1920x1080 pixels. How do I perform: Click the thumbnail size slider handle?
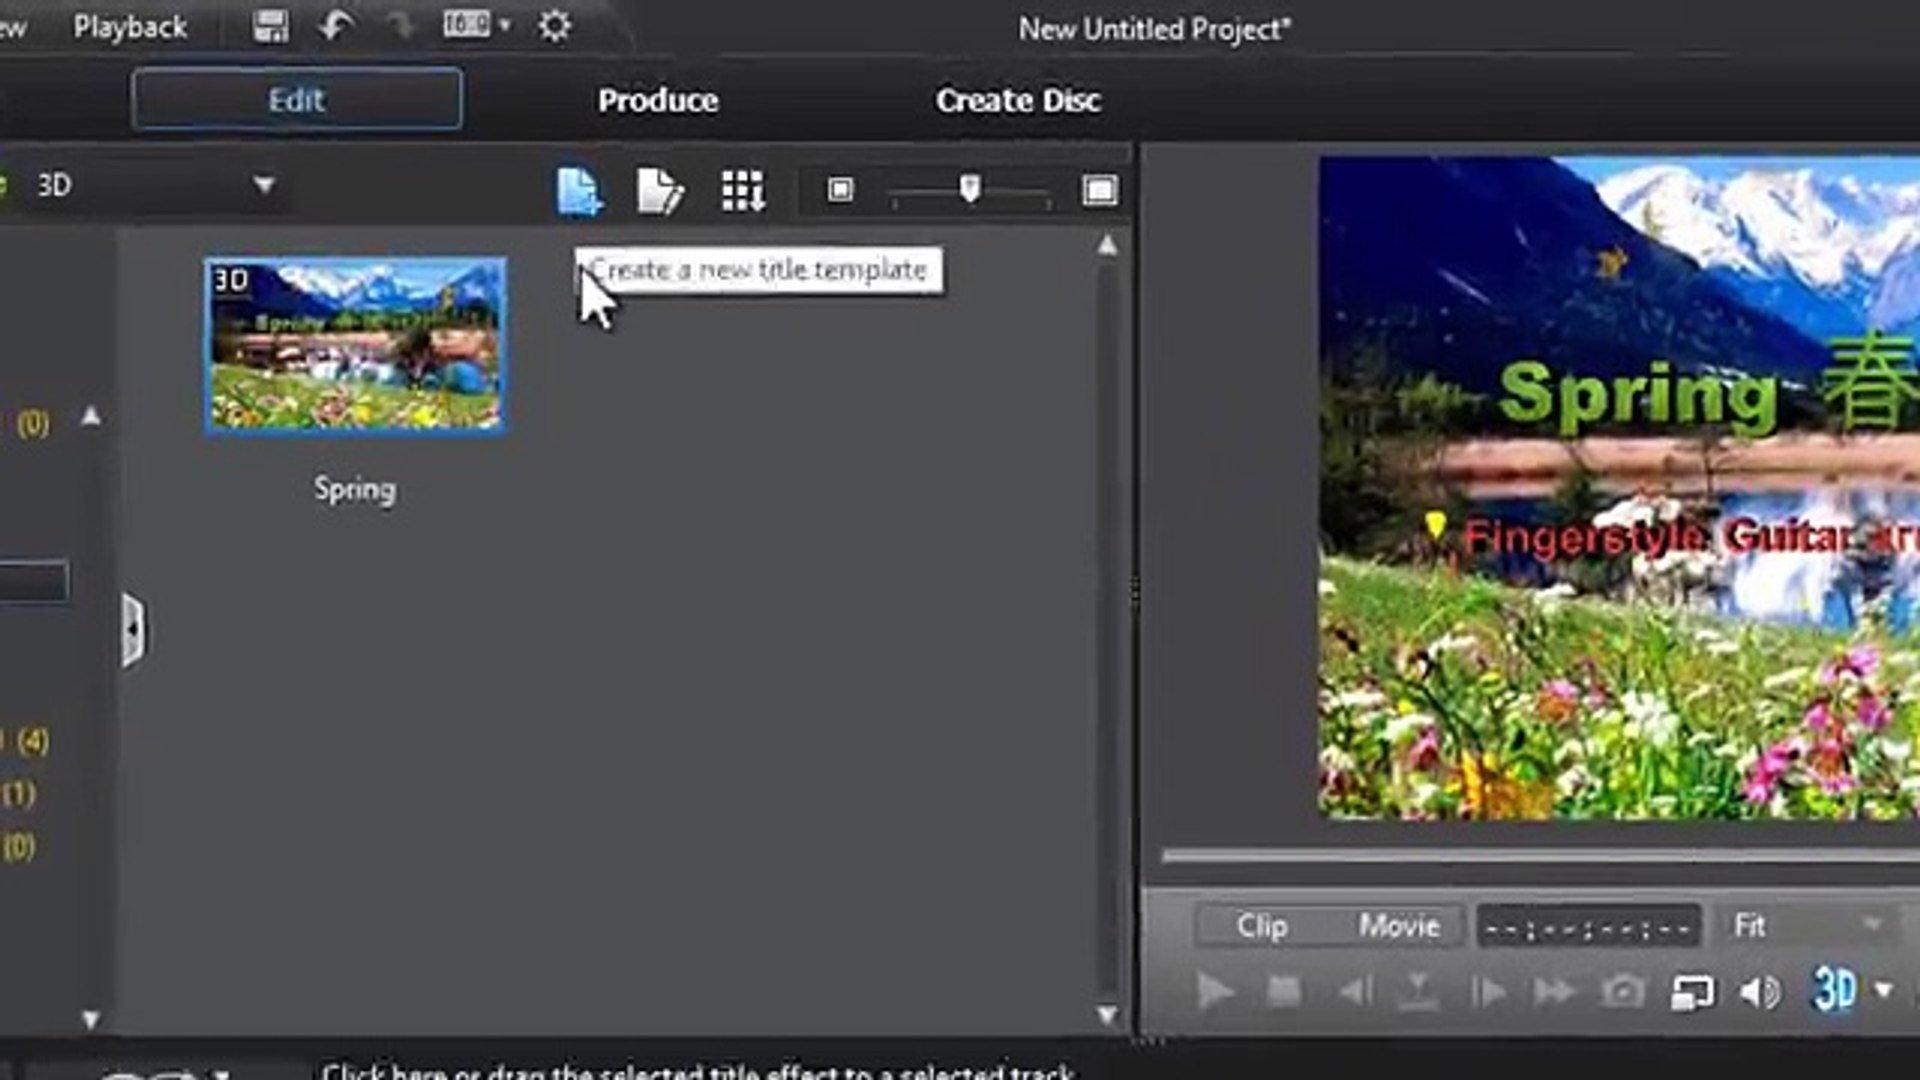(969, 188)
